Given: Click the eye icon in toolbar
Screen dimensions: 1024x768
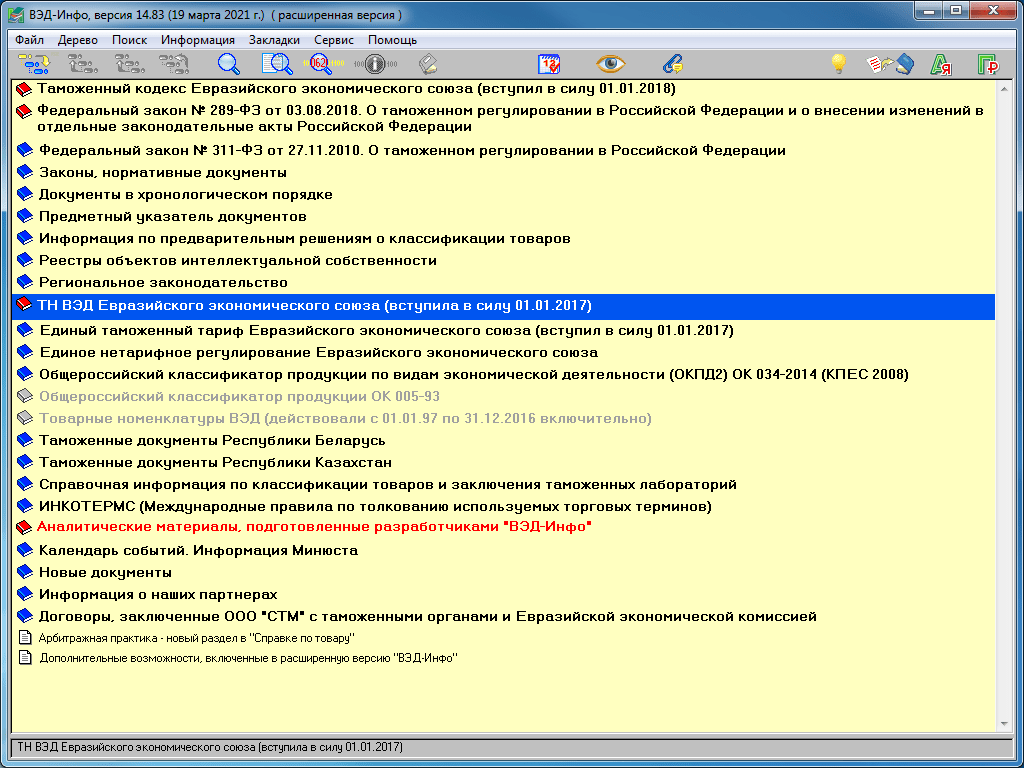Looking at the screenshot, I should click(610, 64).
